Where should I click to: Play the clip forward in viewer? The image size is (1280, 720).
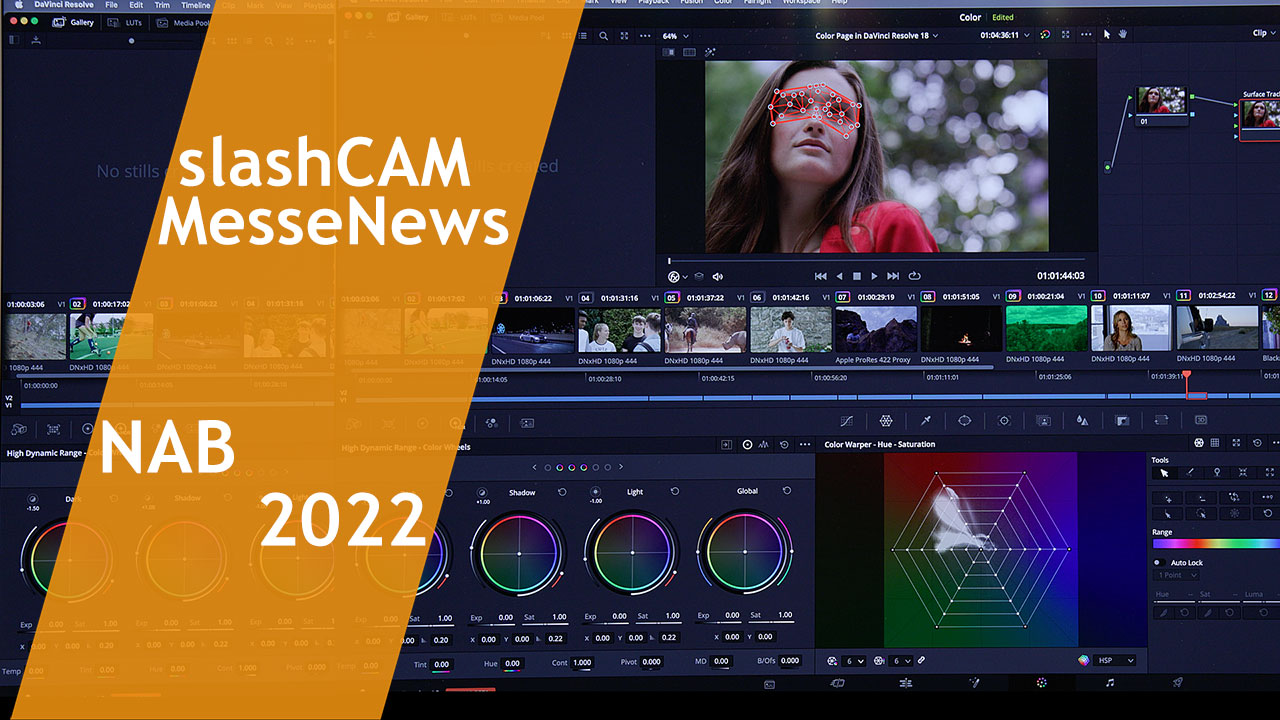[x=875, y=276]
